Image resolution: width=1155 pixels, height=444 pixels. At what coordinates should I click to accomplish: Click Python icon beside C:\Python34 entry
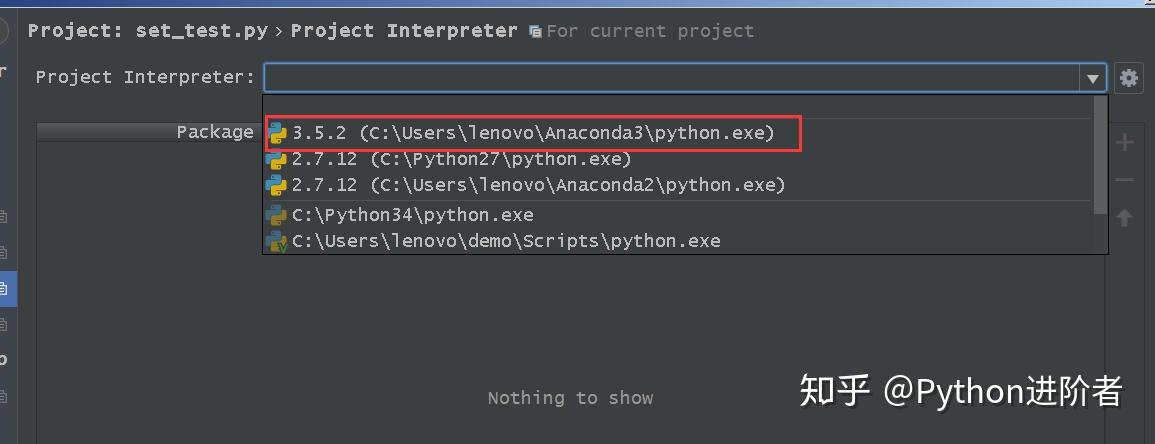[277, 215]
